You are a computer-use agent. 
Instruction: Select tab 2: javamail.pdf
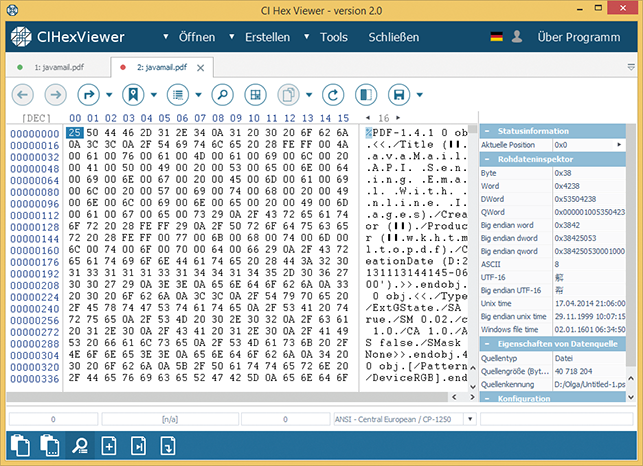(x=162, y=67)
